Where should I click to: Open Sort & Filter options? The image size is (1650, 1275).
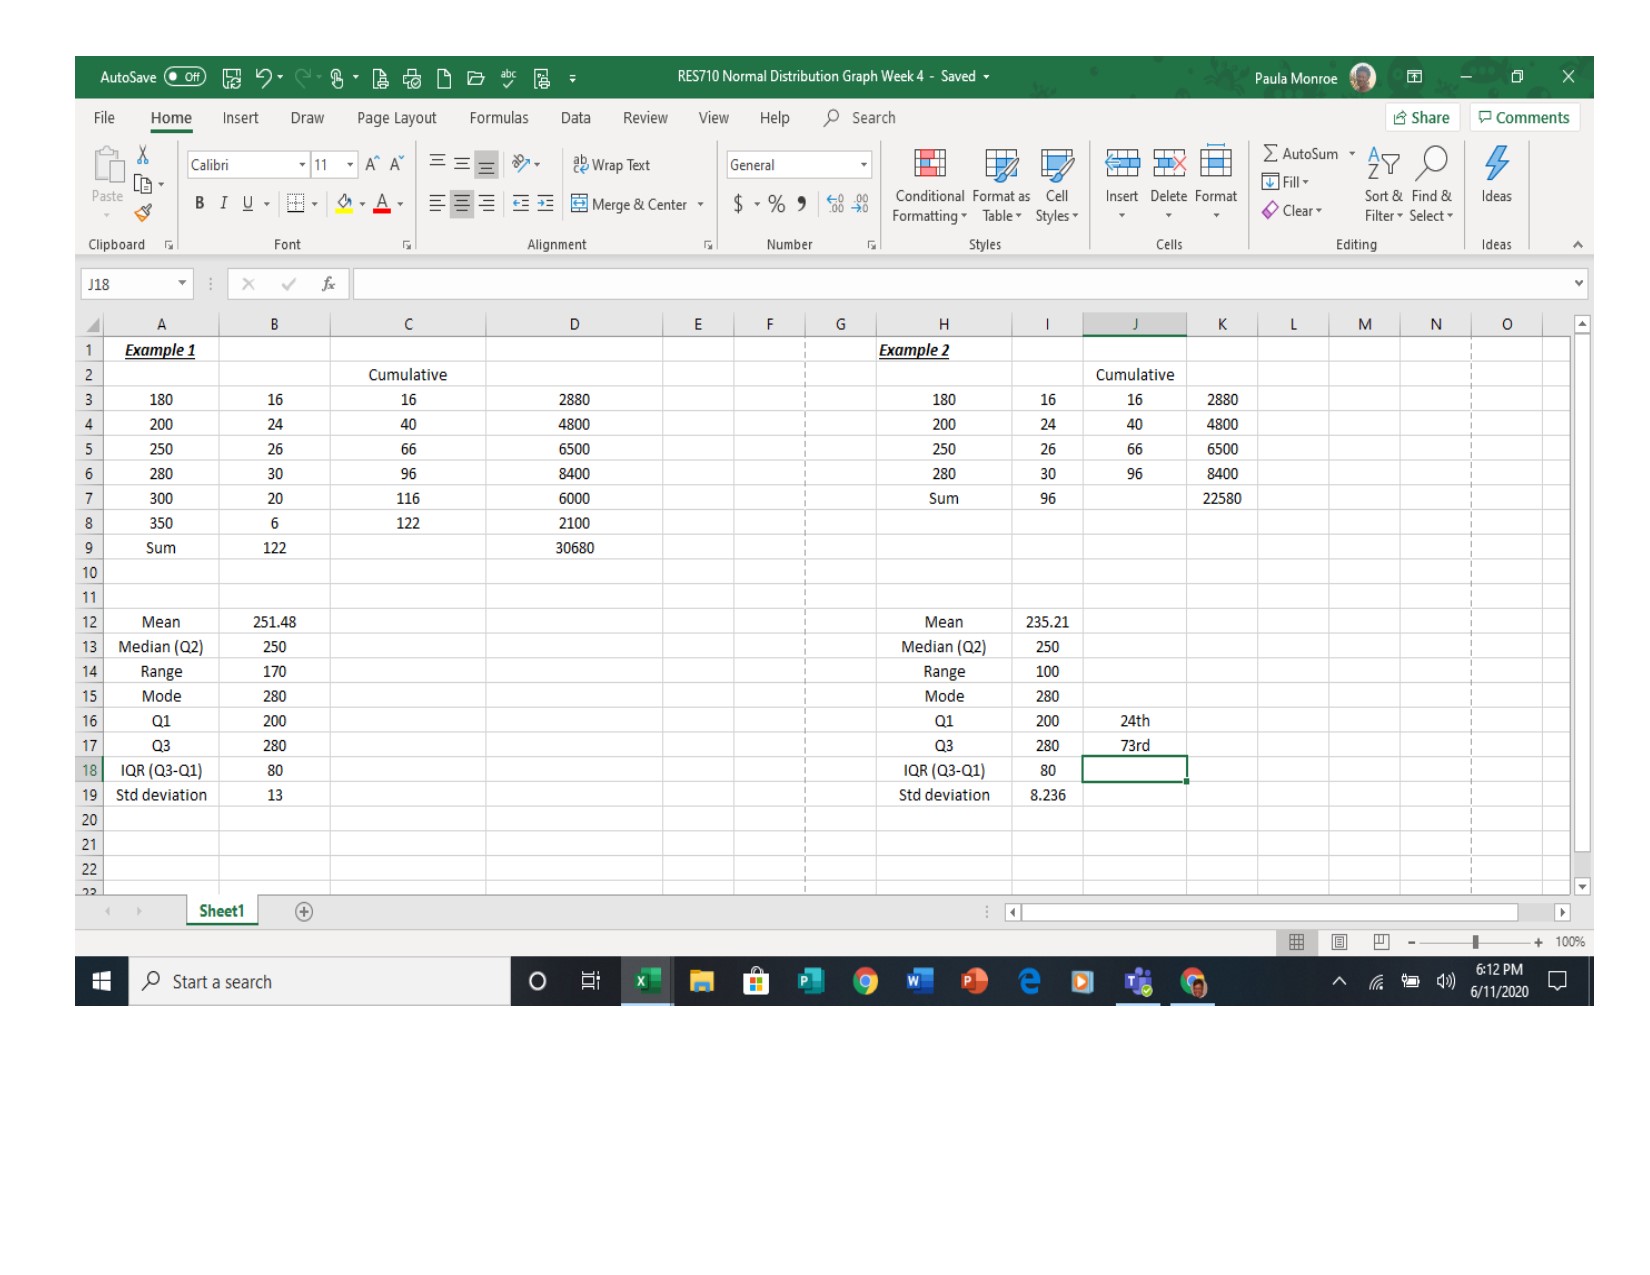click(x=1384, y=186)
